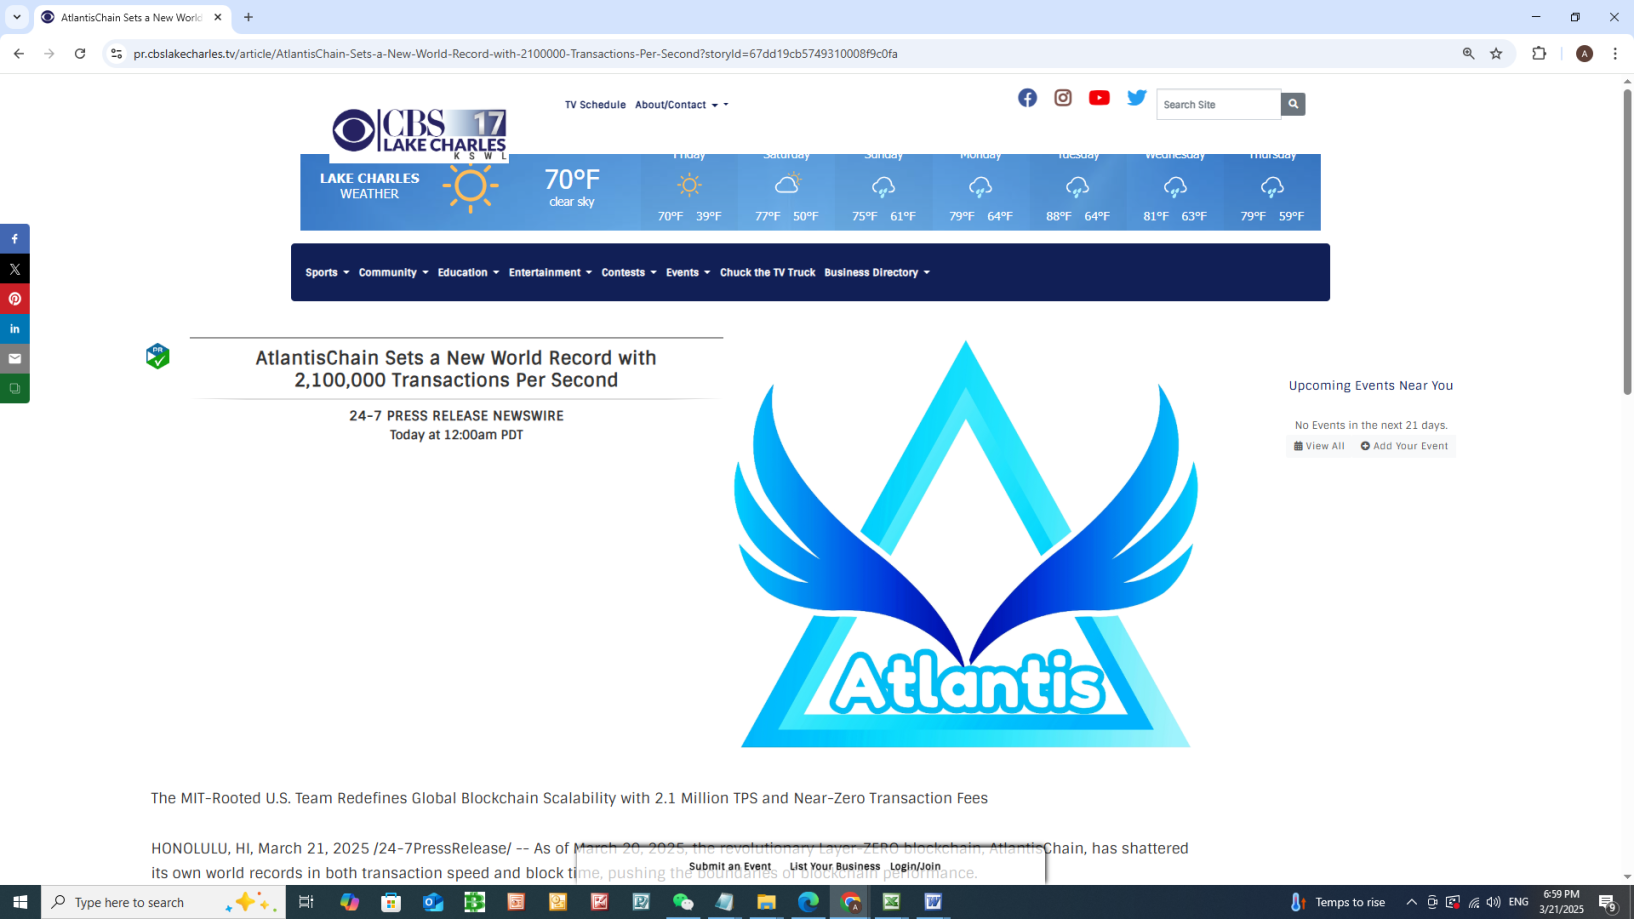Click the View All events link
This screenshot has height=919, width=1634.
(1319, 446)
